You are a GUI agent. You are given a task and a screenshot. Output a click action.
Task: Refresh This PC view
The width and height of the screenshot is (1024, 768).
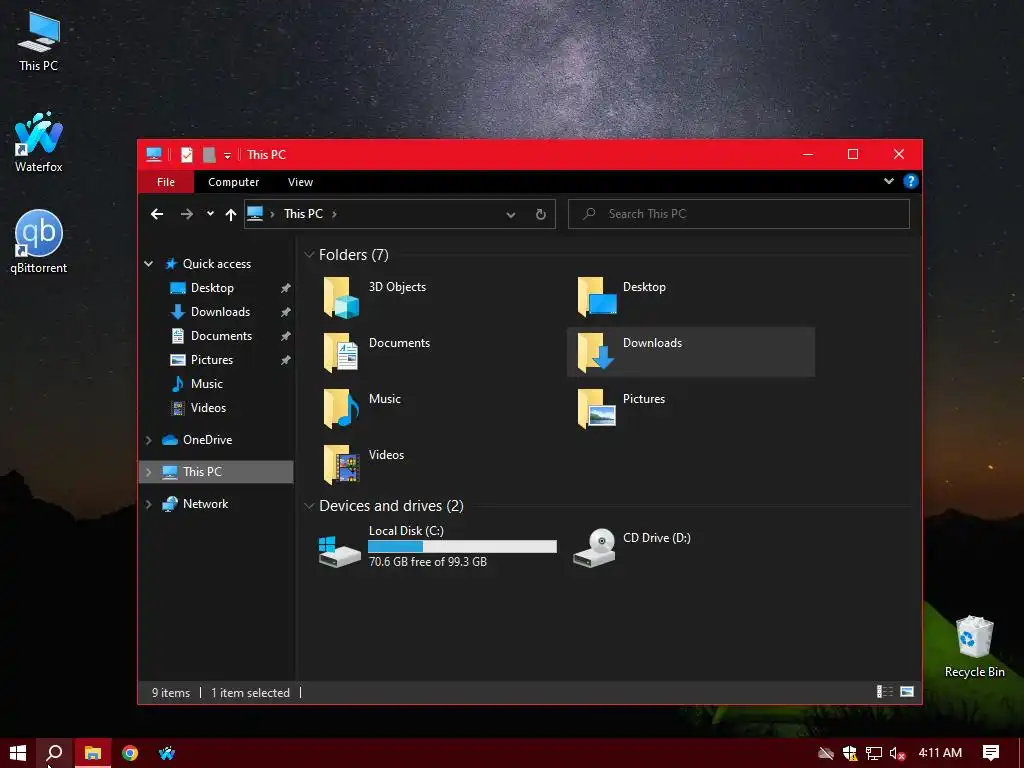[541, 214]
